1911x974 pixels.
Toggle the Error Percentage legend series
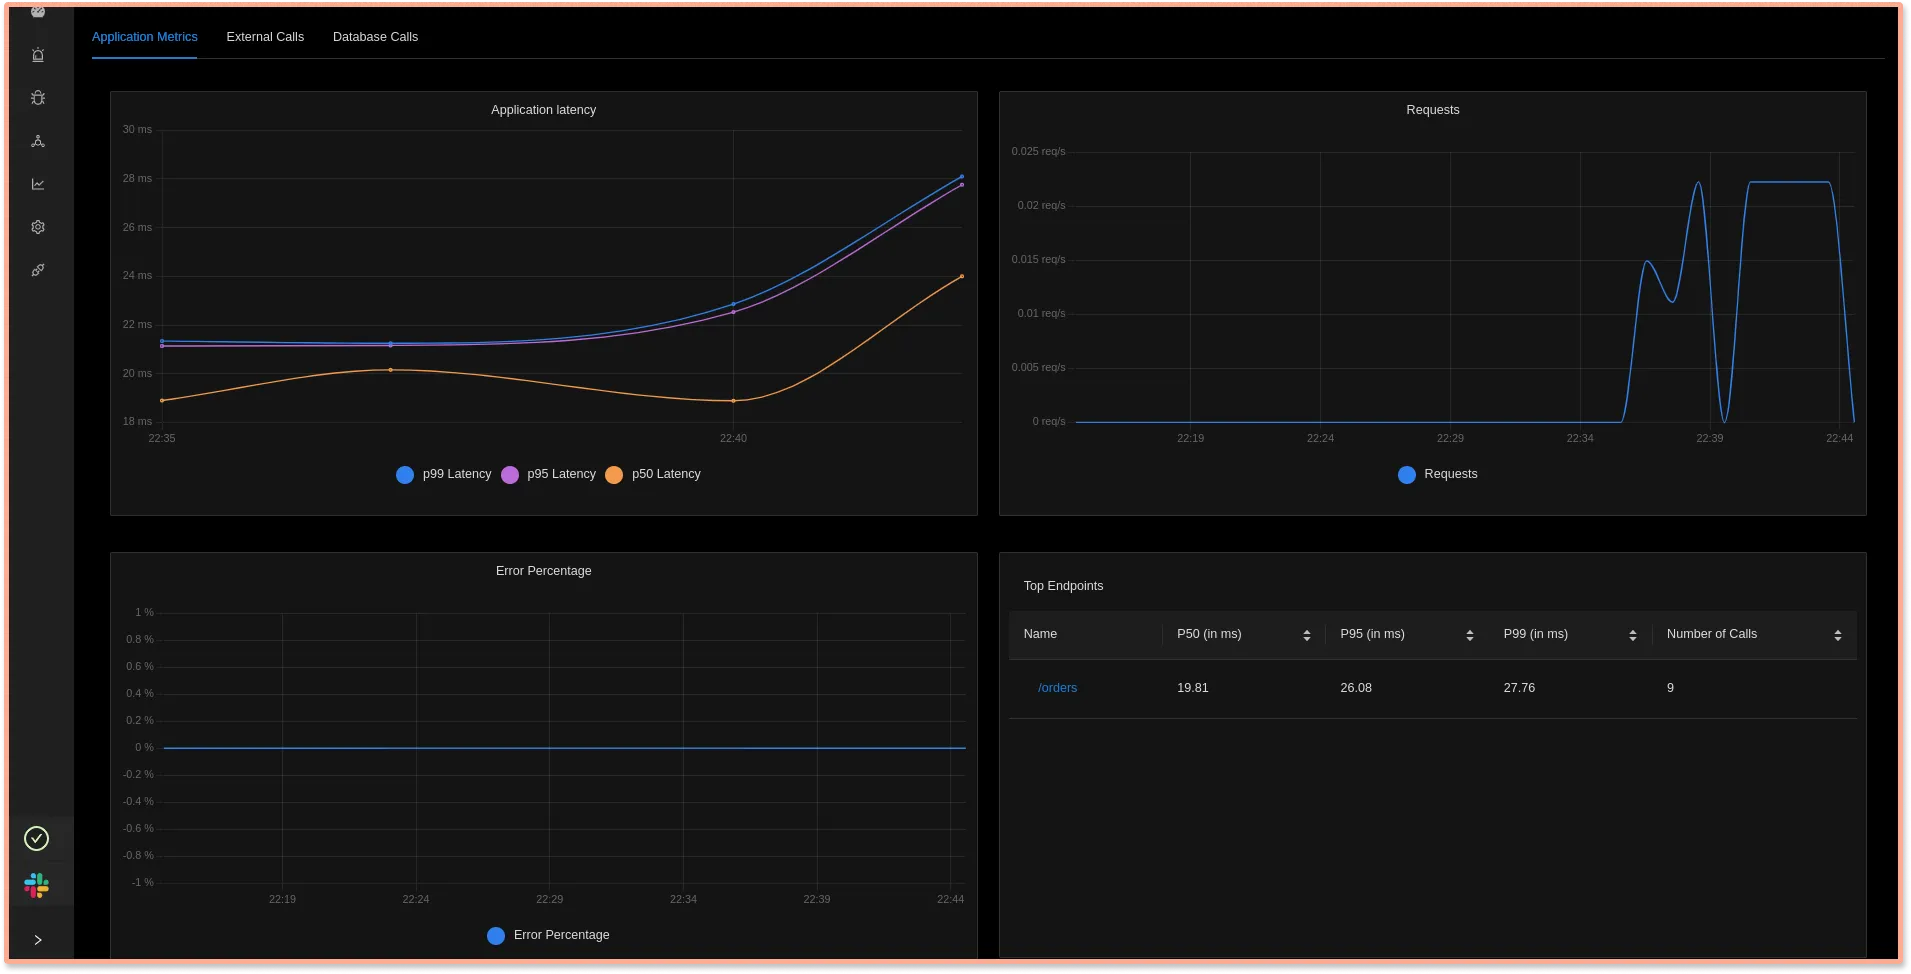[548, 935]
